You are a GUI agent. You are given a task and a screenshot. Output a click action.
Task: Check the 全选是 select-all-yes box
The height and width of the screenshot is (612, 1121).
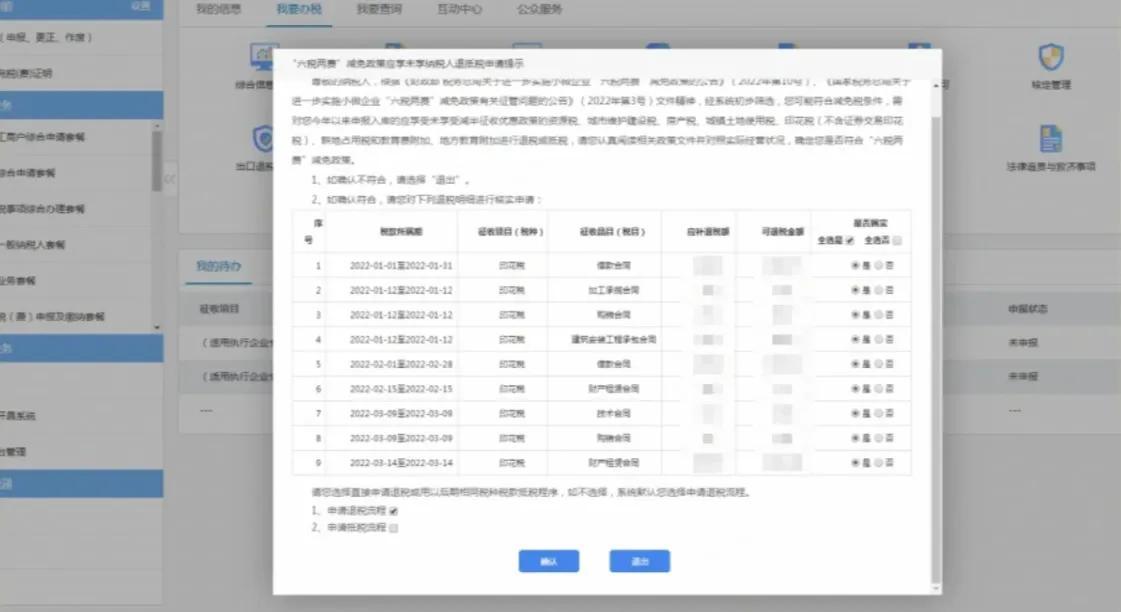click(x=850, y=241)
